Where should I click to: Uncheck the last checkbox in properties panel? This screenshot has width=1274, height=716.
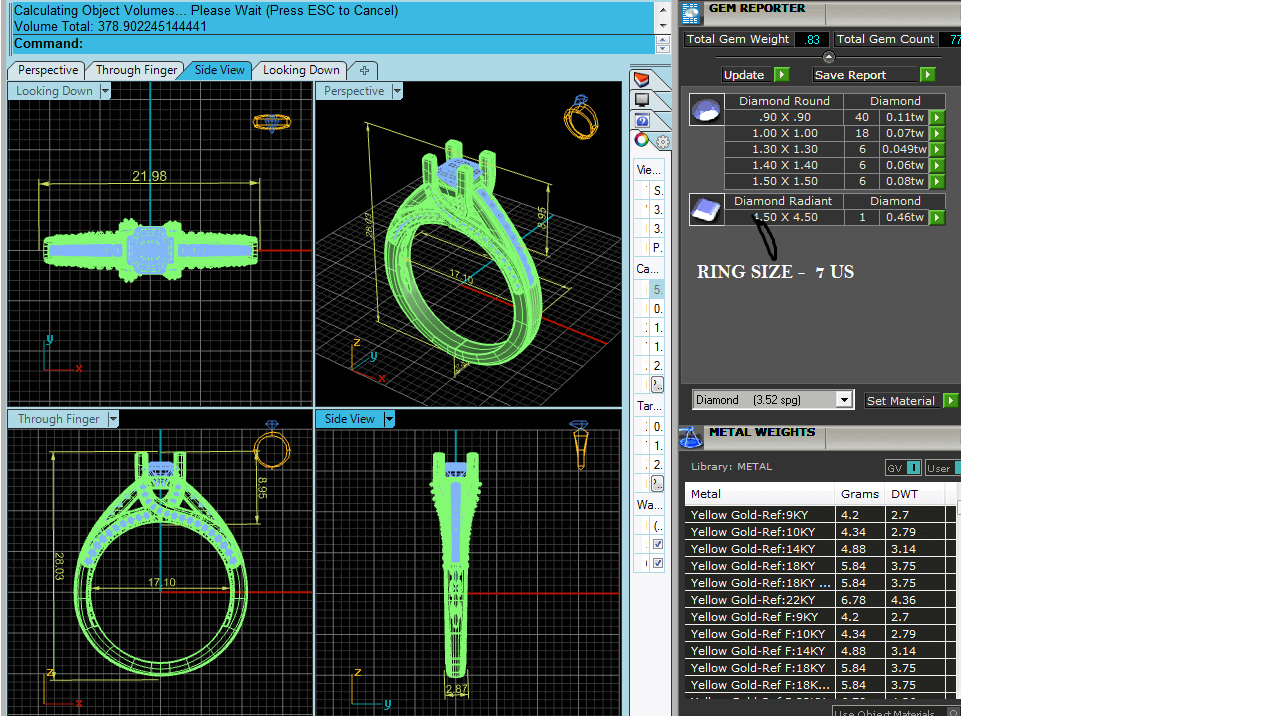(658, 563)
